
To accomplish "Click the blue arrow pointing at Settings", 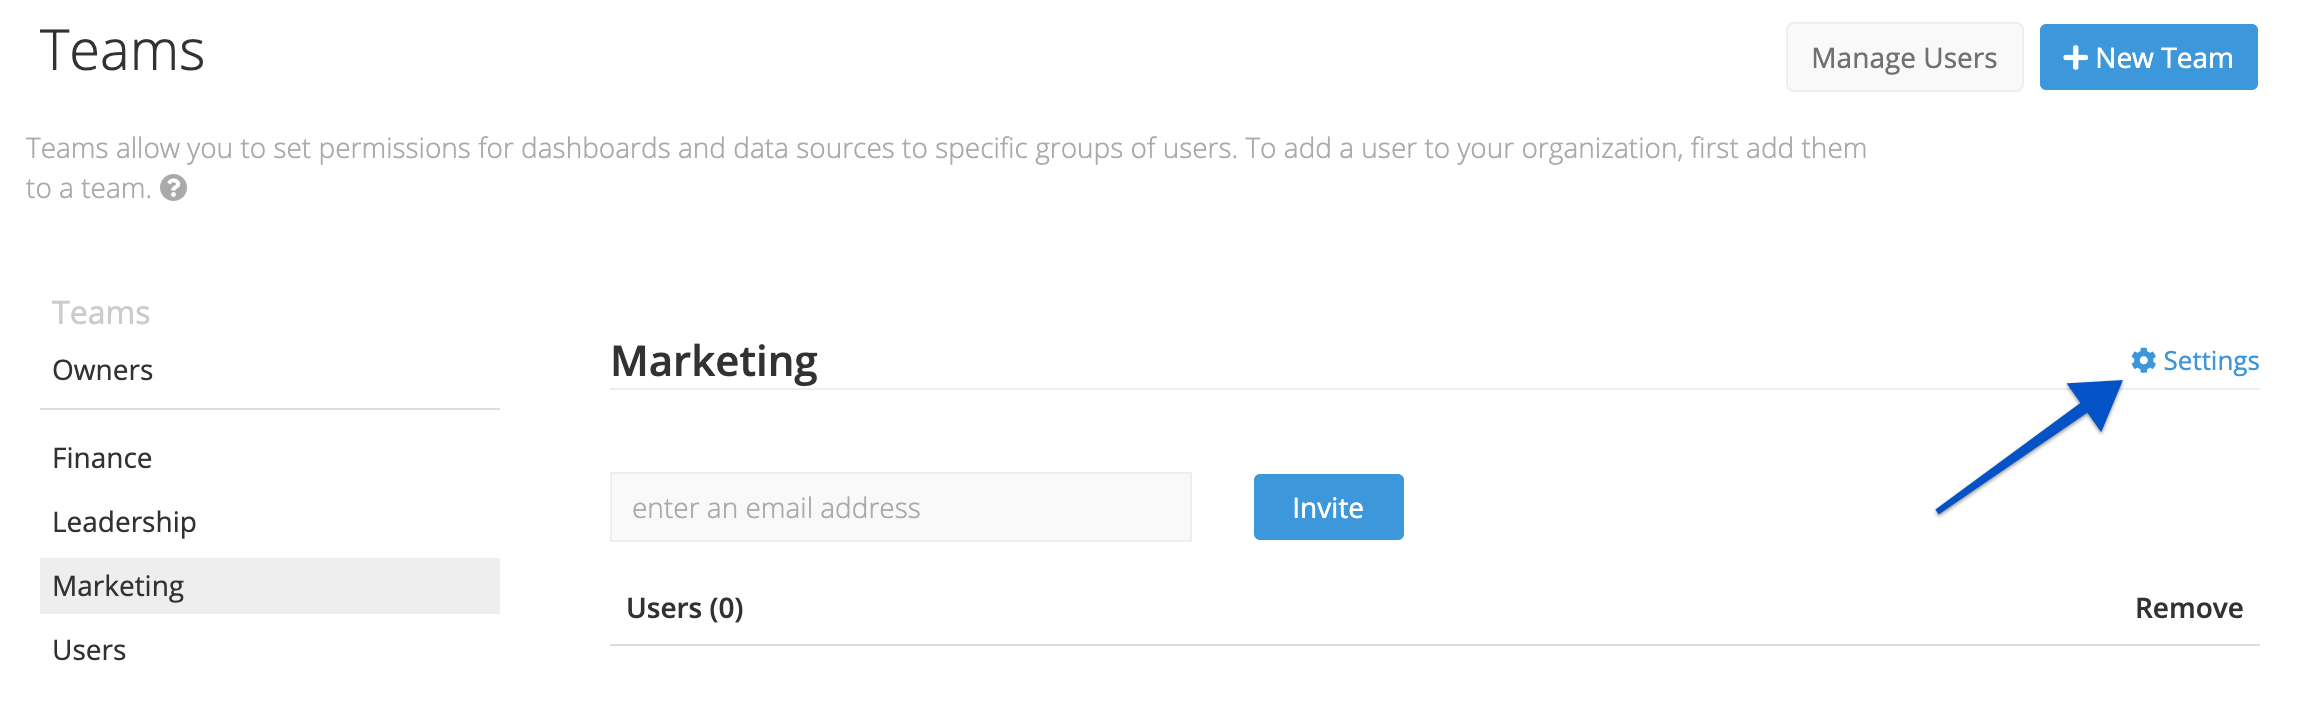I will point(2030,447).
